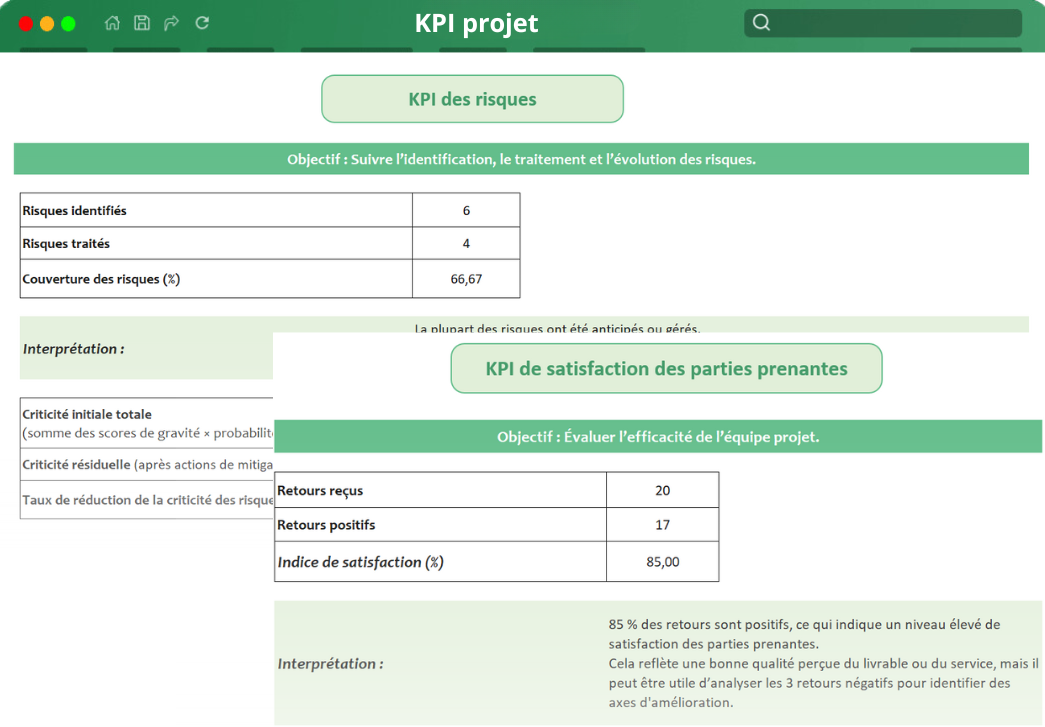
Task: Open KPI de satisfaction des parties prenantes
Action: [666, 368]
